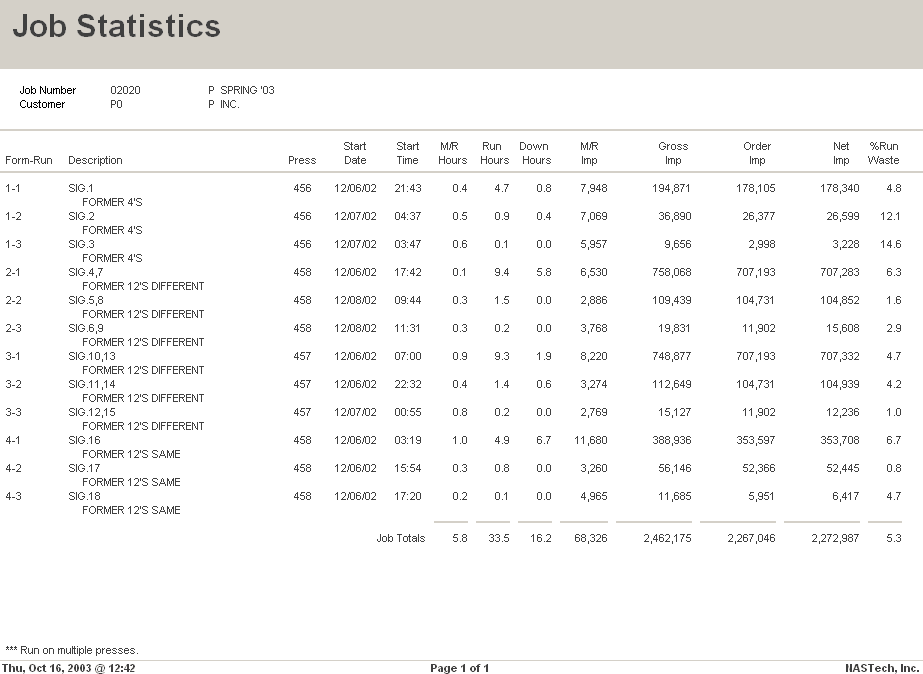Select form-run 1-1 row label
Image resolution: width=923 pixels, height=674 pixels.
(13, 188)
